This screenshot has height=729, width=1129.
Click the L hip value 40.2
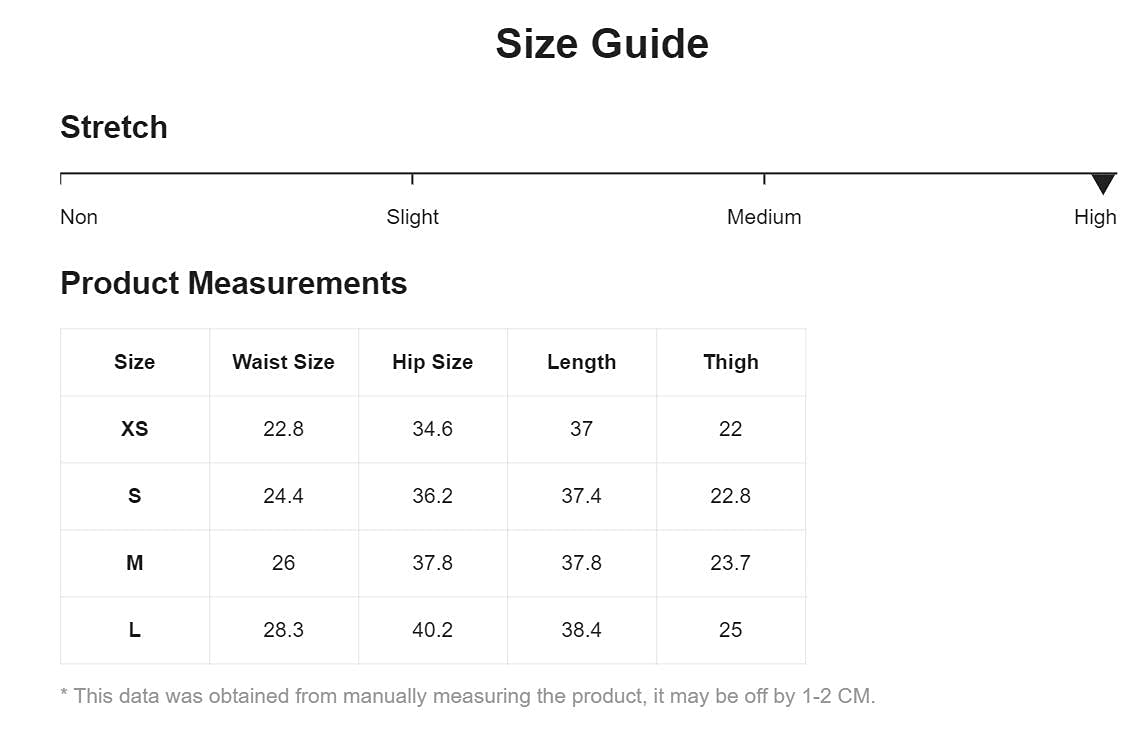click(x=432, y=630)
